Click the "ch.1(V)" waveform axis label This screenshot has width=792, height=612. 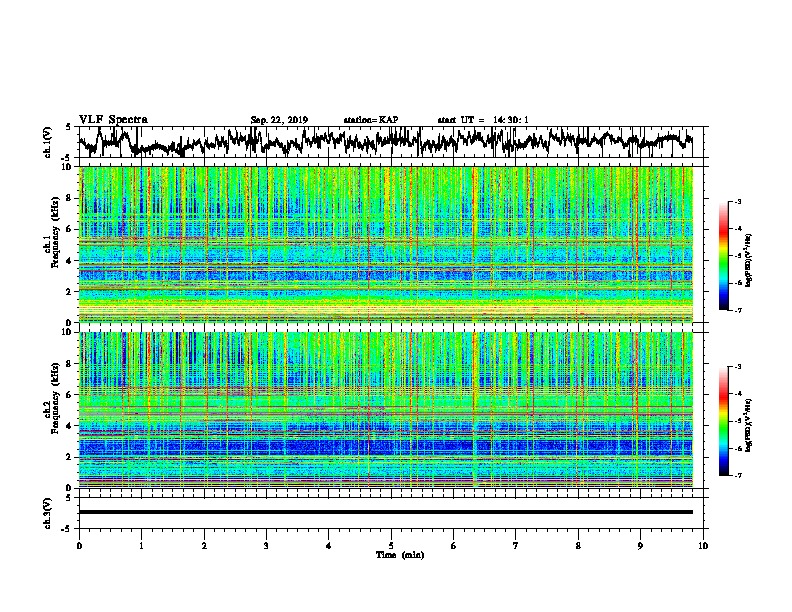point(48,141)
